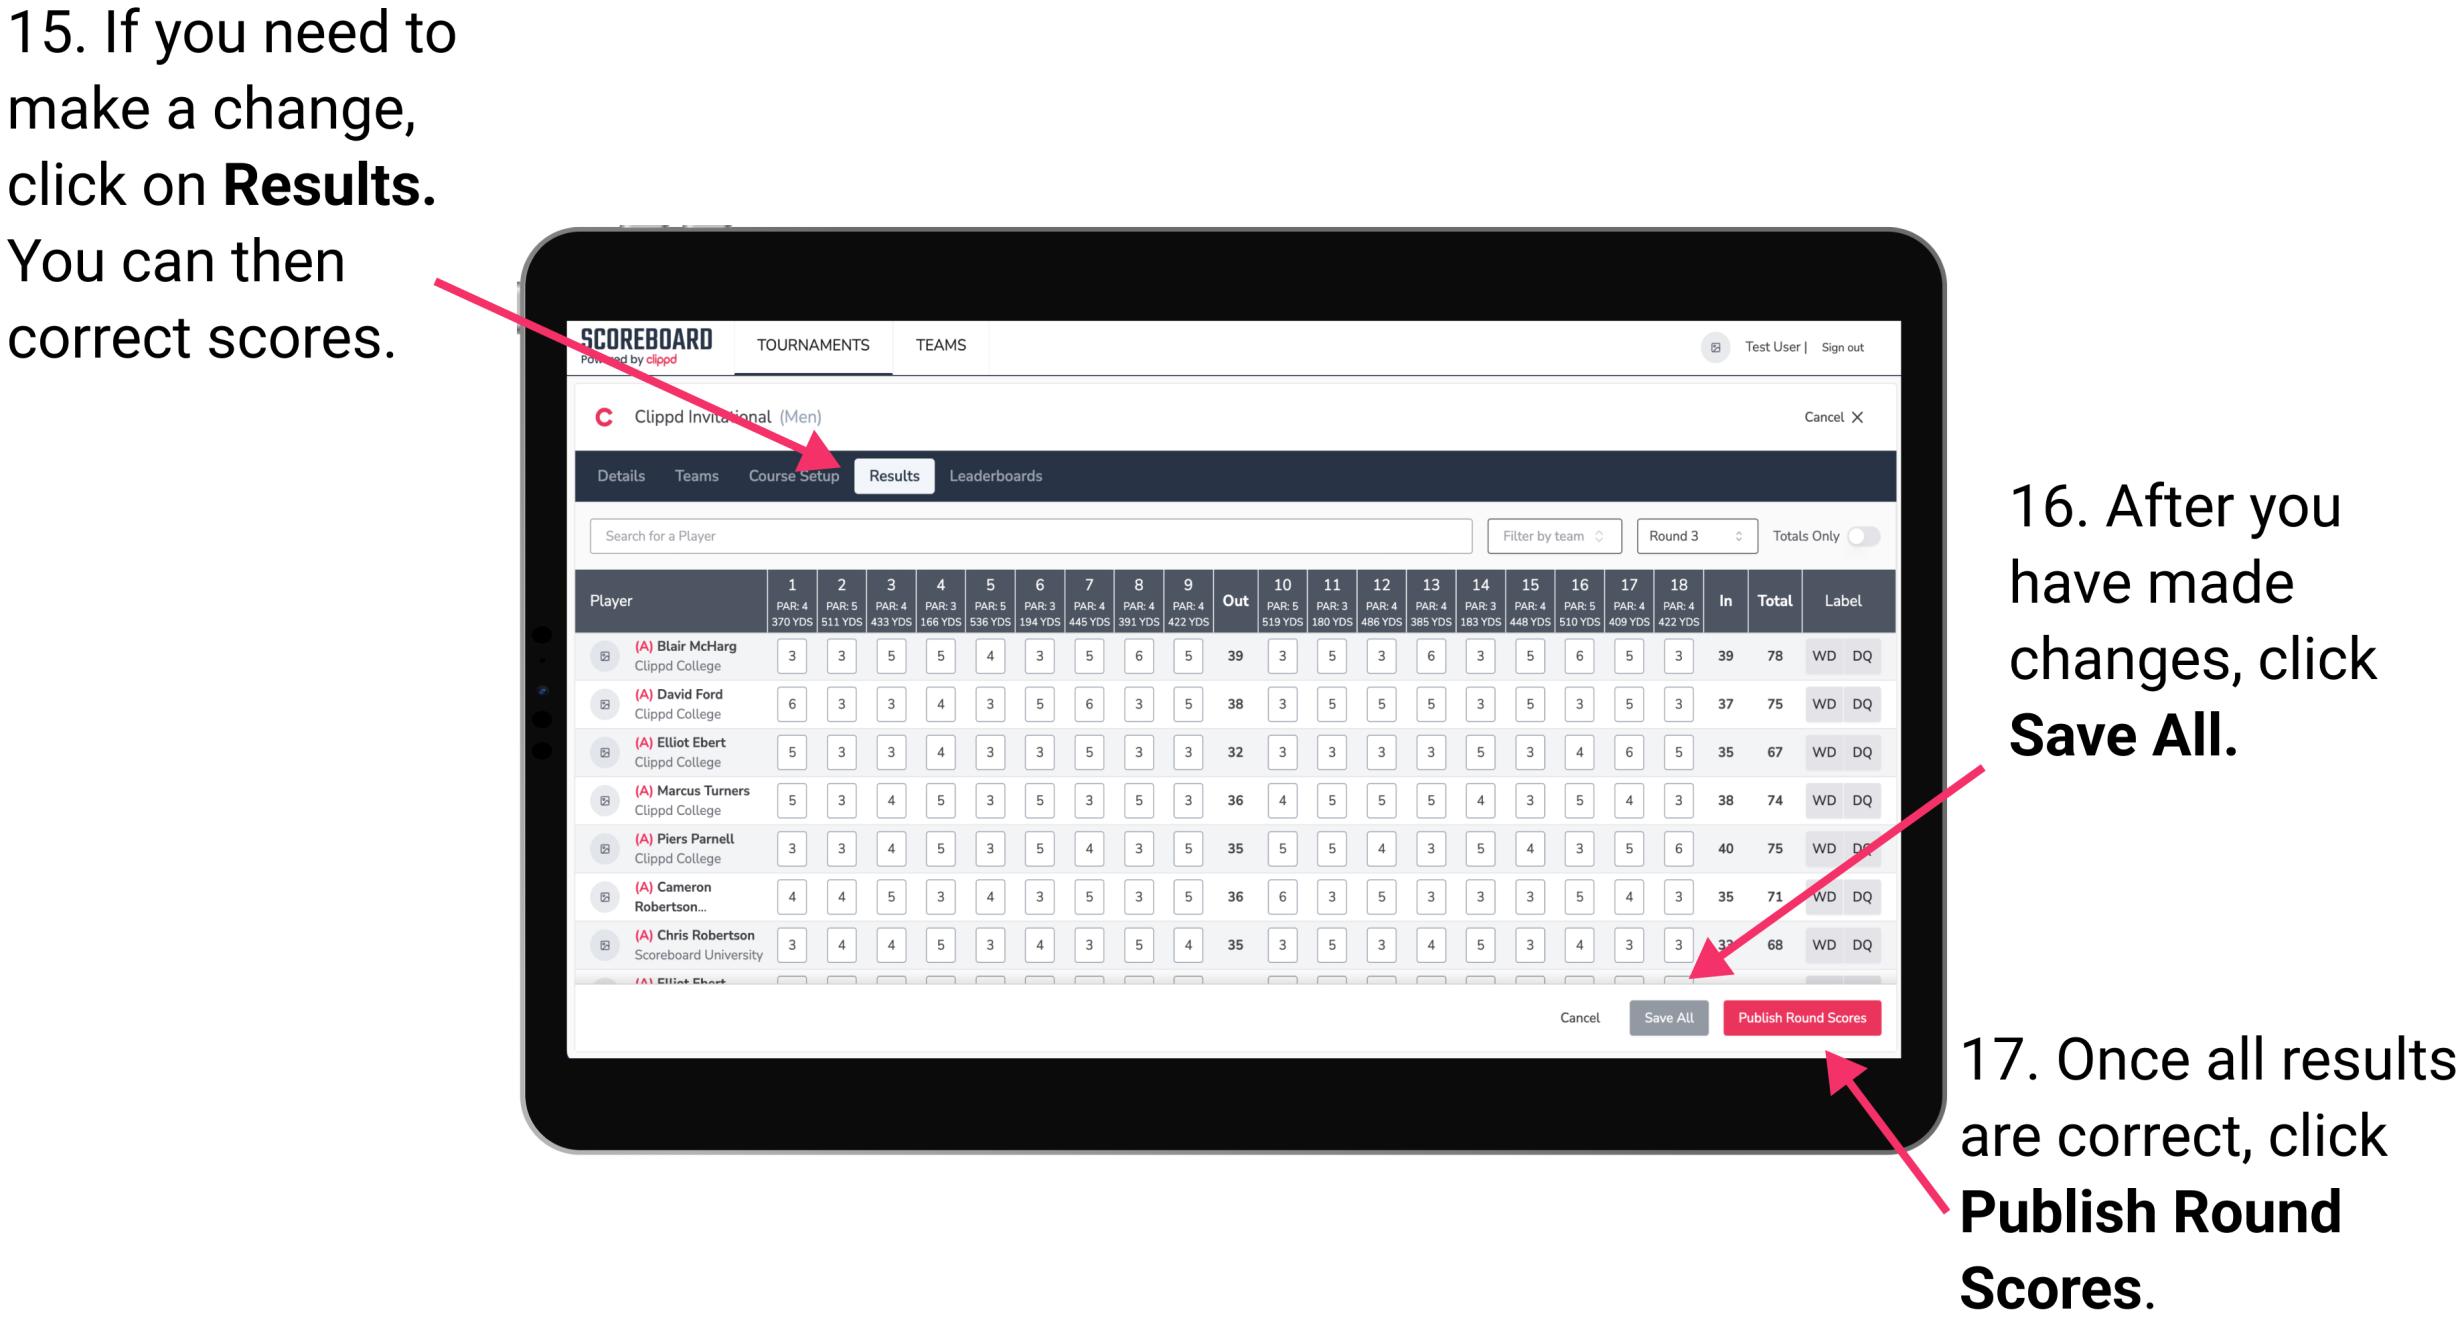Viewport: 2464px width, 1326px height.
Task: Click the Details tab
Action: point(624,475)
